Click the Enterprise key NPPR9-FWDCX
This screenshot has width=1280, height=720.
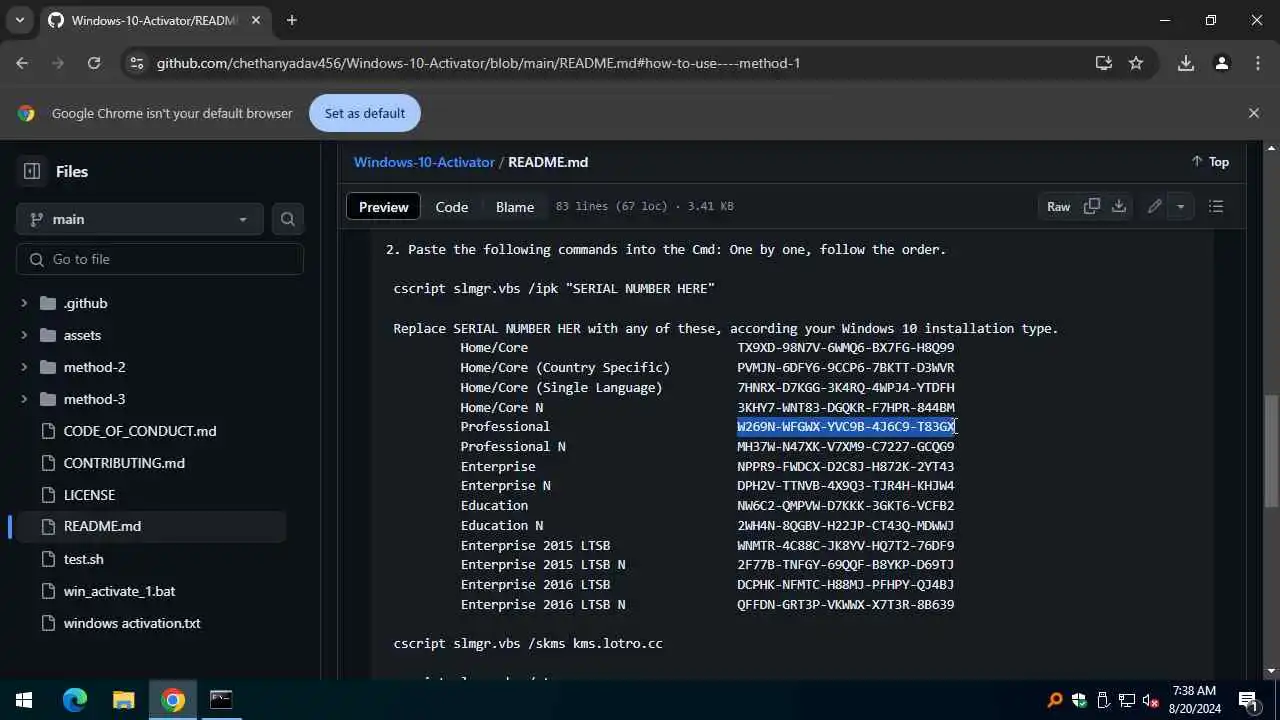[846, 466]
